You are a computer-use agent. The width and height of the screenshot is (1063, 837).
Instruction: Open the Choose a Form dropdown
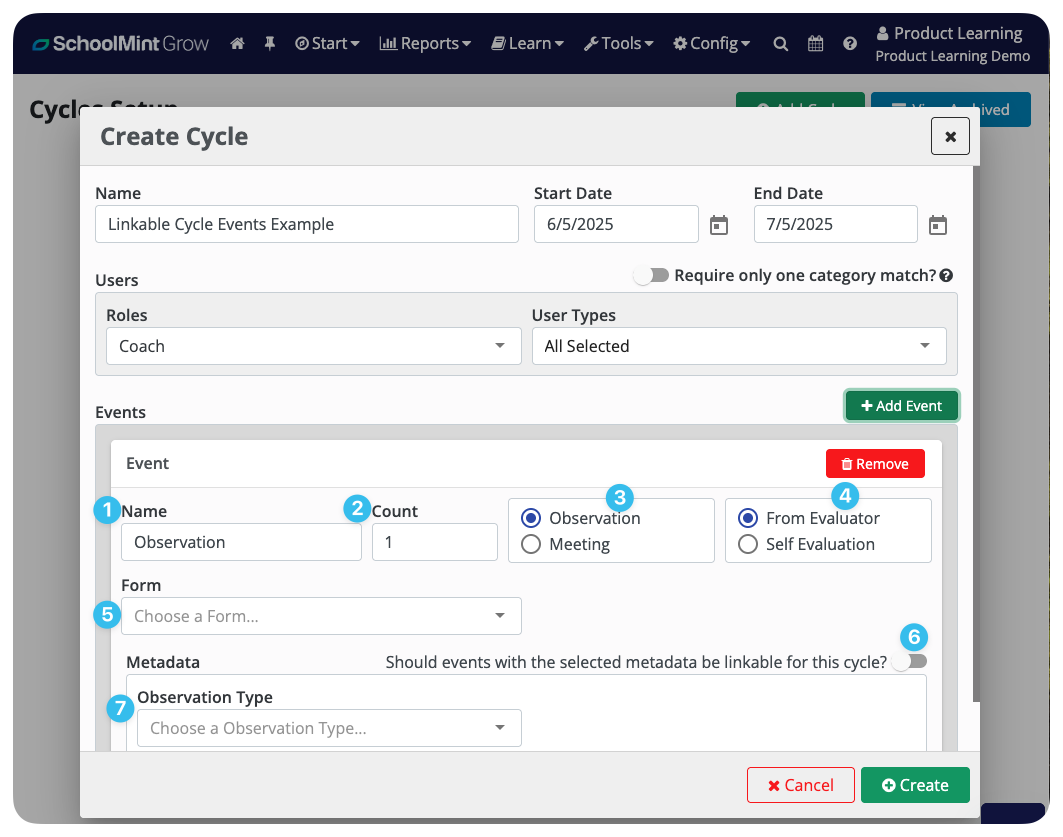pyautogui.click(x=321, y=616)
